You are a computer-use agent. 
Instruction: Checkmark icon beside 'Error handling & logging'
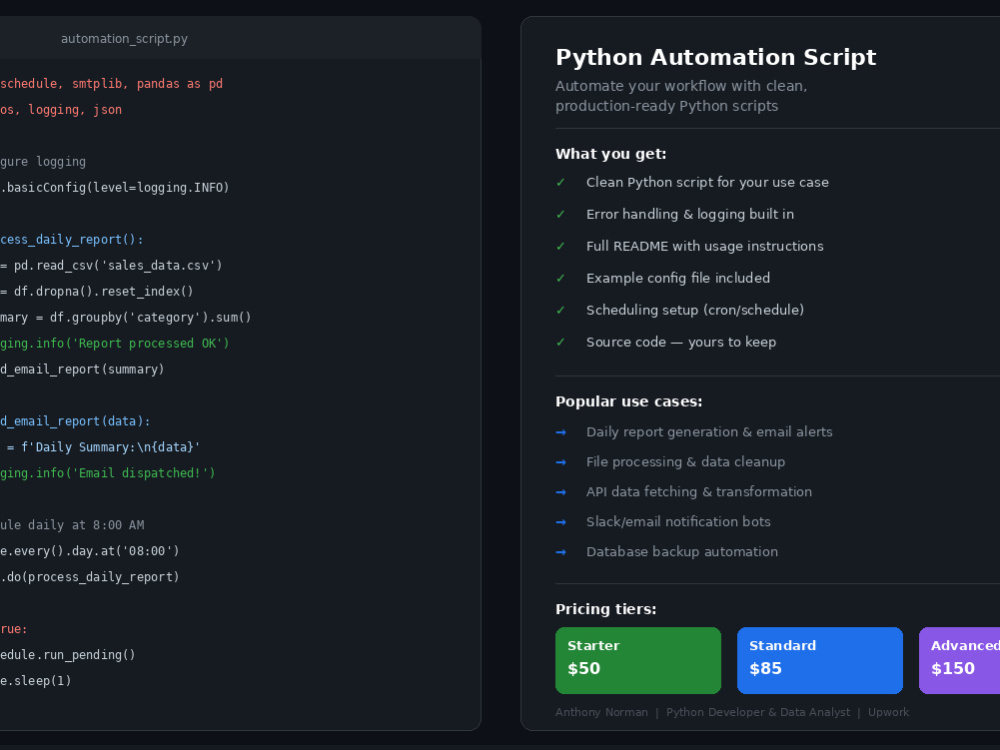pyautogui.click(x=561, y=214)
